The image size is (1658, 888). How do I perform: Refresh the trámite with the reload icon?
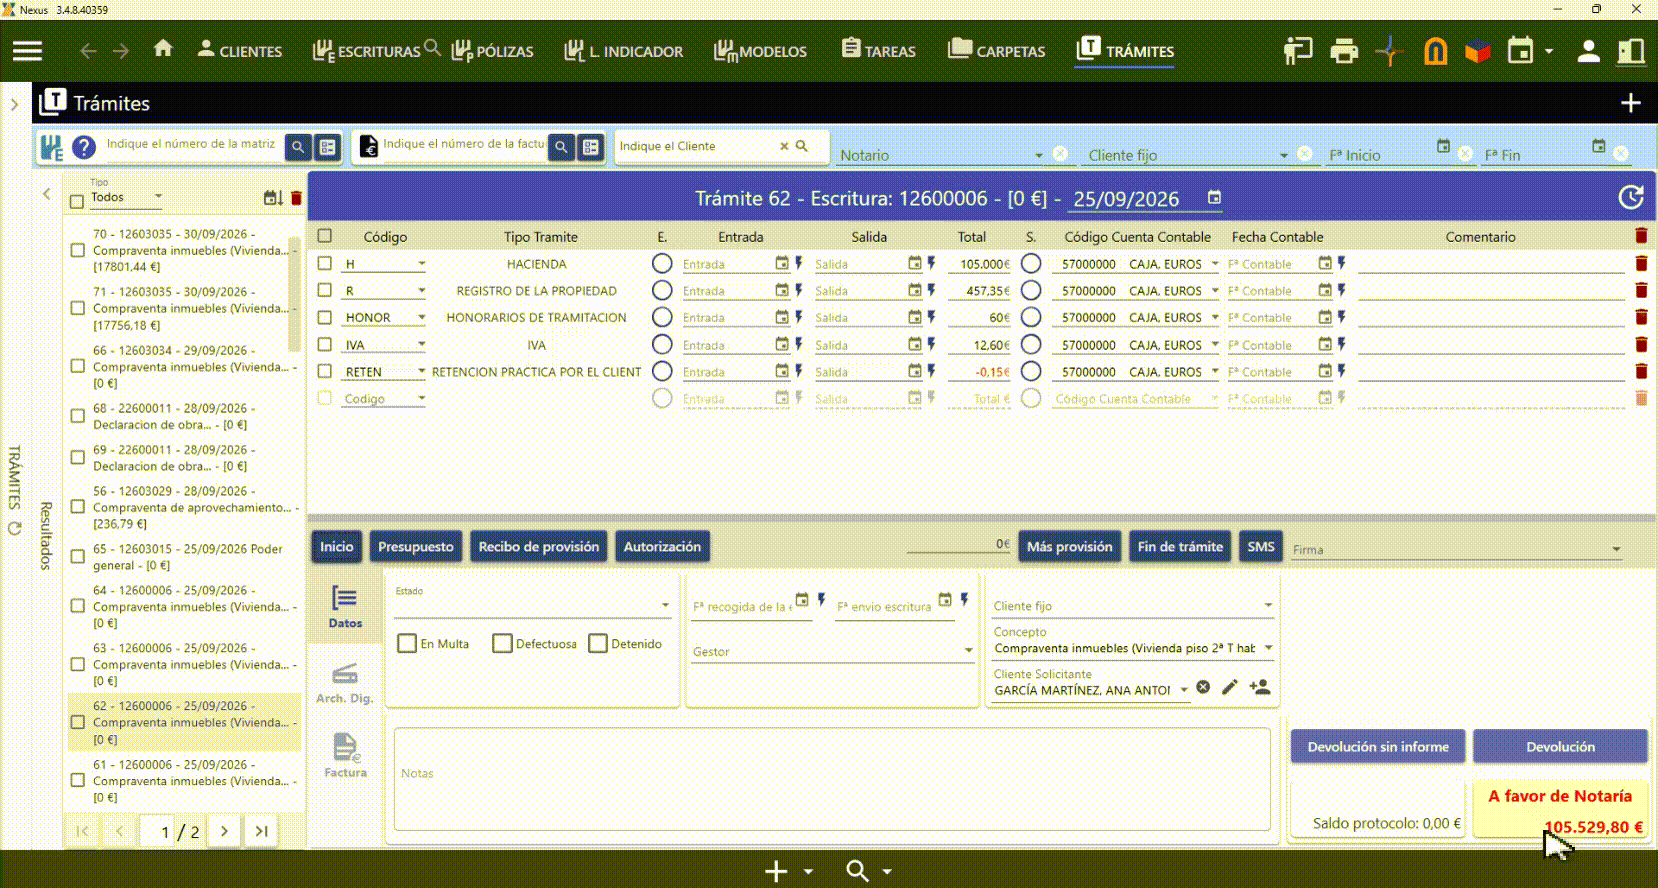click(x=1631, y=198)
